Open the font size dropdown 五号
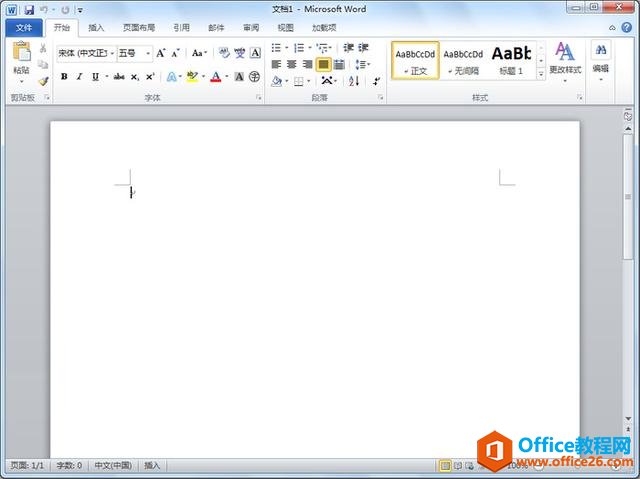This screenshot has width=640, height=479. tap(135, 53)
